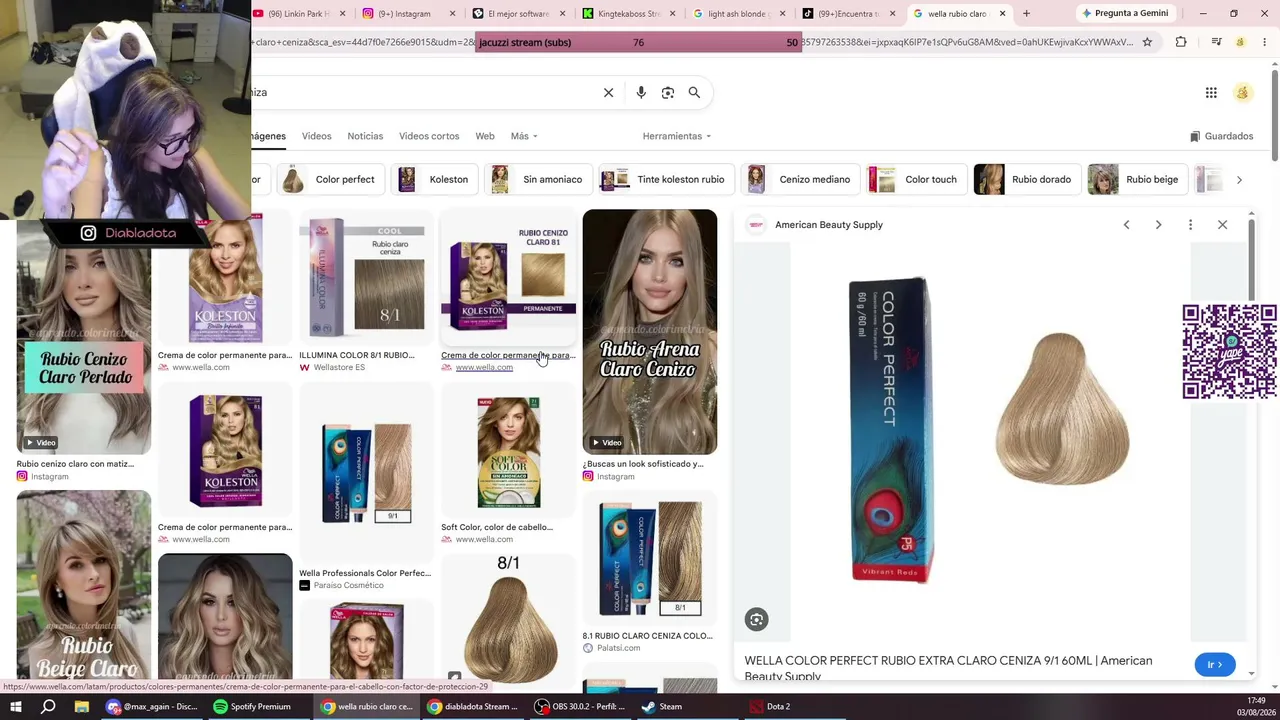Screen dimensions: 1280x720
Task: Filter results by 'Sin amoniaco' chip
Action: pyautogui.click(x=538, y=179)
